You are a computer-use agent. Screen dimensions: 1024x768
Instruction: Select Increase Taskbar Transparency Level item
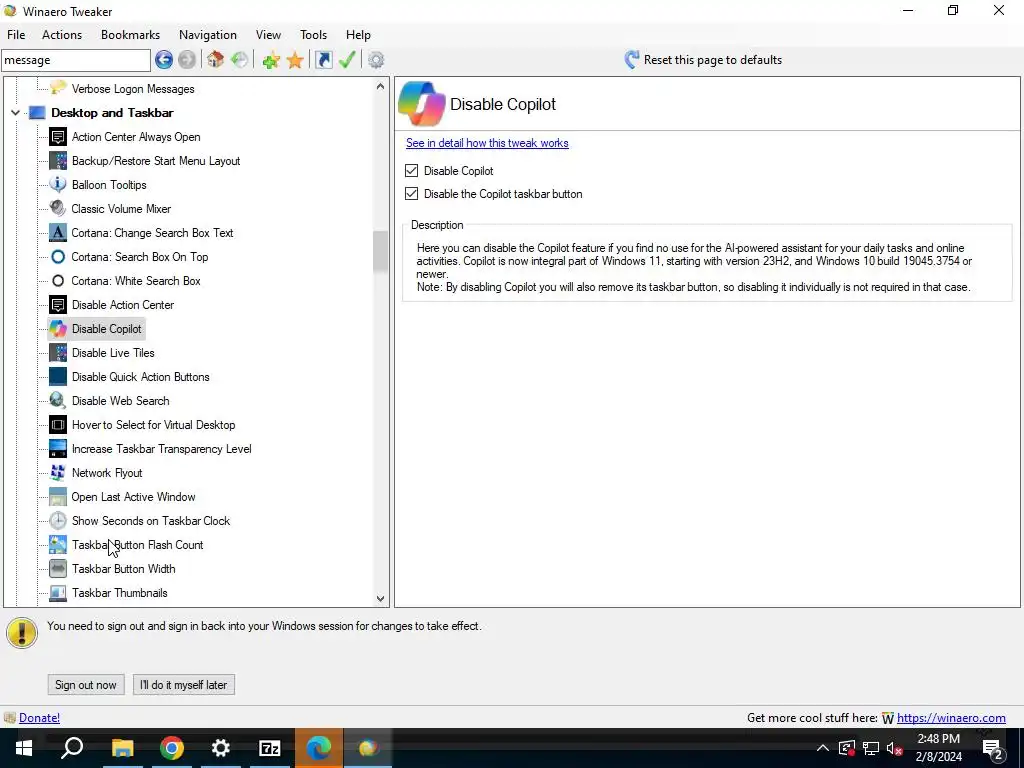(161, 449)
